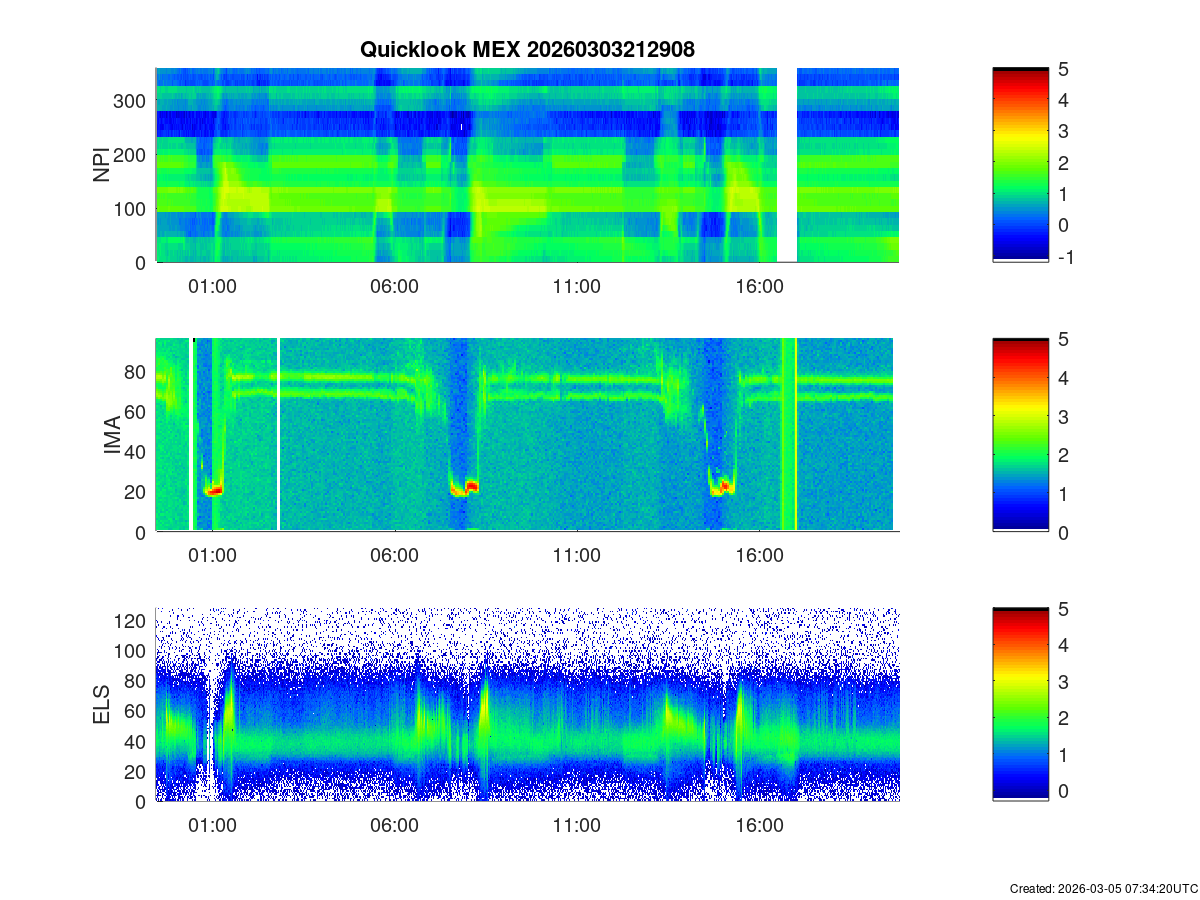Click the 11:00 tick label under IMA panel
This screenshot has width=1200, height=900.
click(577, 556)
